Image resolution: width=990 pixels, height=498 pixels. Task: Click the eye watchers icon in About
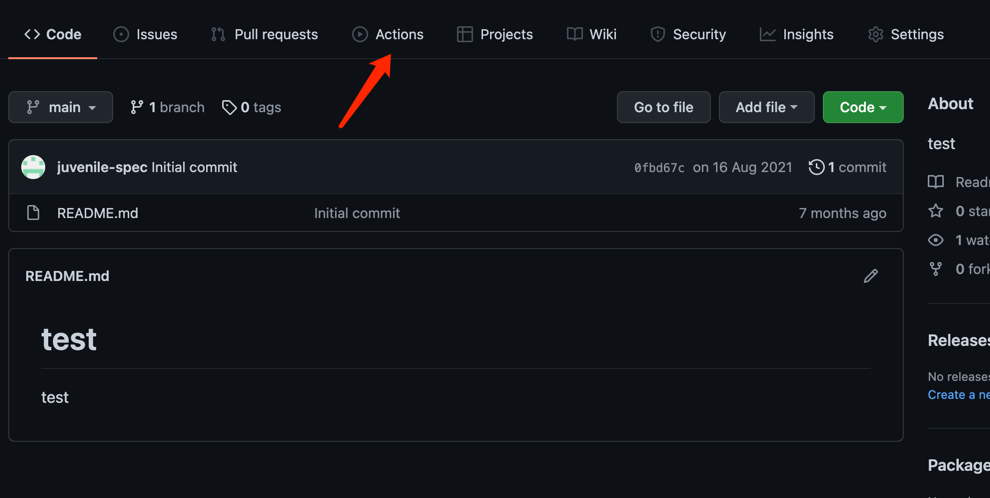click(936, 240)
